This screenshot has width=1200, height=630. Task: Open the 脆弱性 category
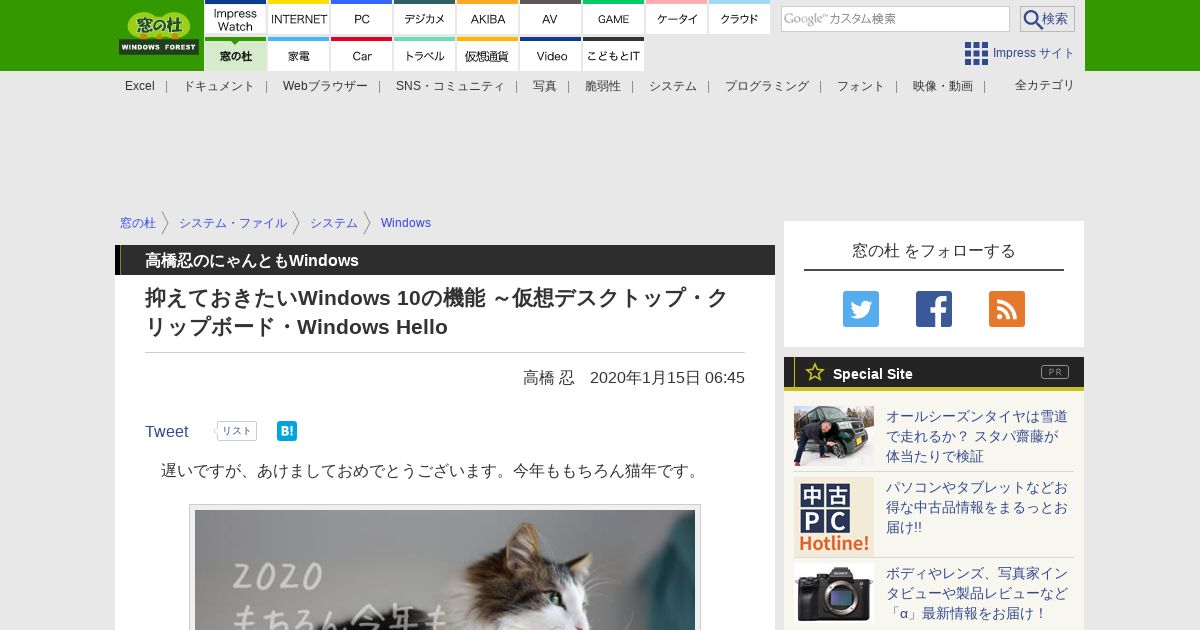click(603, 86)
